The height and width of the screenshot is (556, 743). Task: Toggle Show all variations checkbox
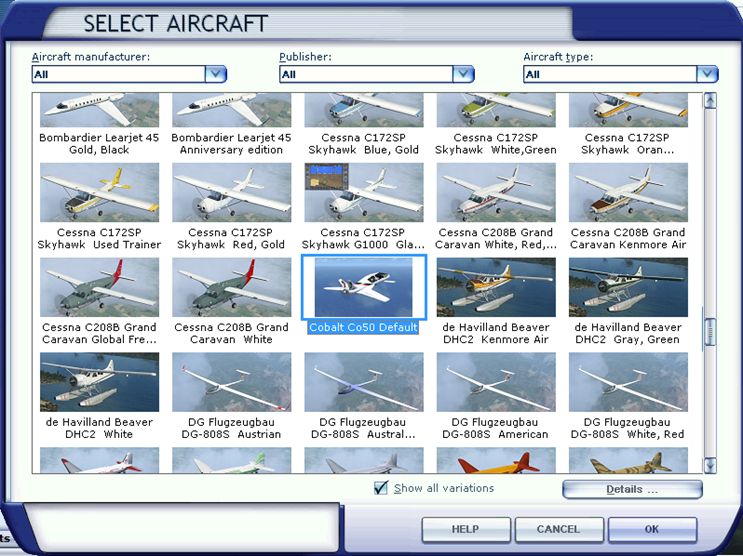tap(381, 488)
